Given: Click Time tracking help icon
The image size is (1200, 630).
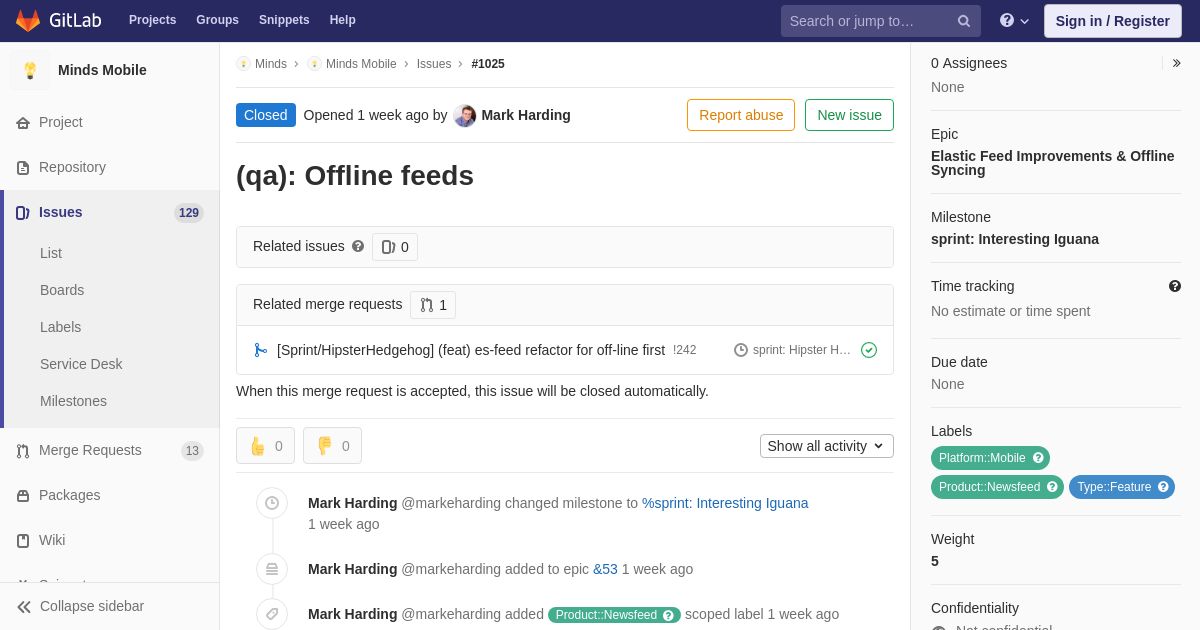Looking at the screenshot, I should point(1175,286).
